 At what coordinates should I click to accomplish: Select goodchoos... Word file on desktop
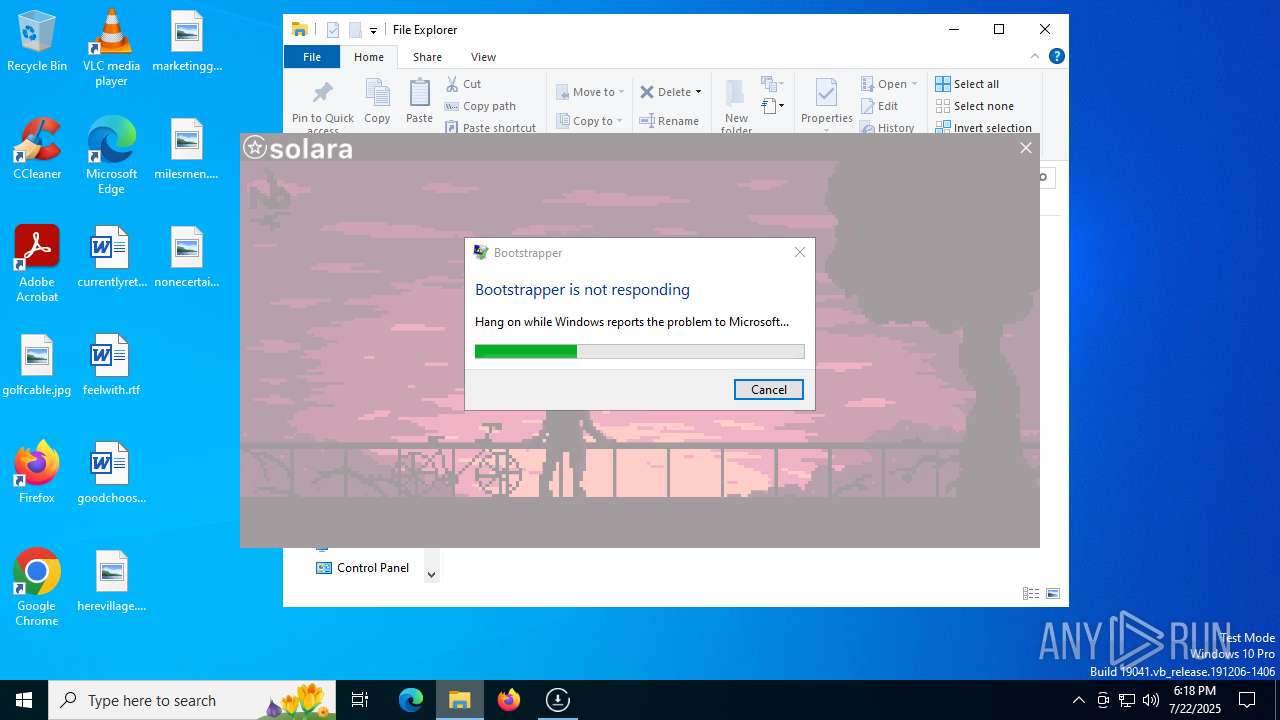coord(111,473)
